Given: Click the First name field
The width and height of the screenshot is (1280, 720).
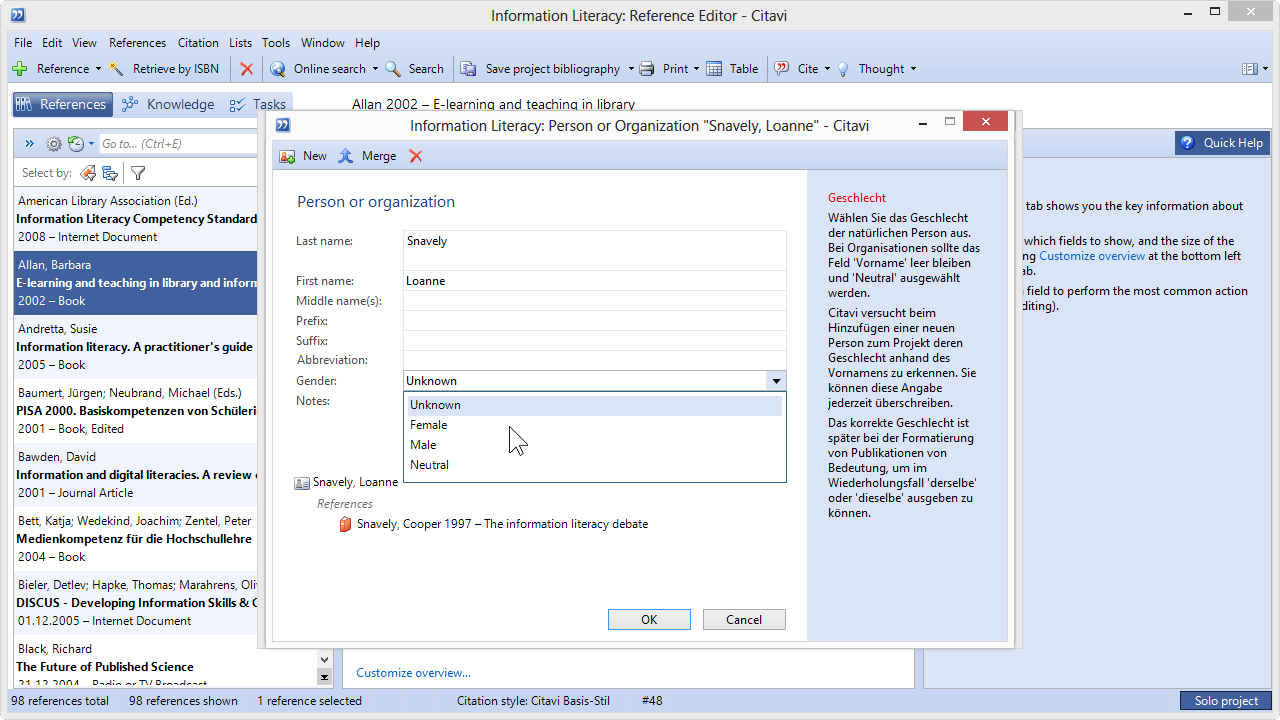Looking at the screenshot, I should pos(595,281).
